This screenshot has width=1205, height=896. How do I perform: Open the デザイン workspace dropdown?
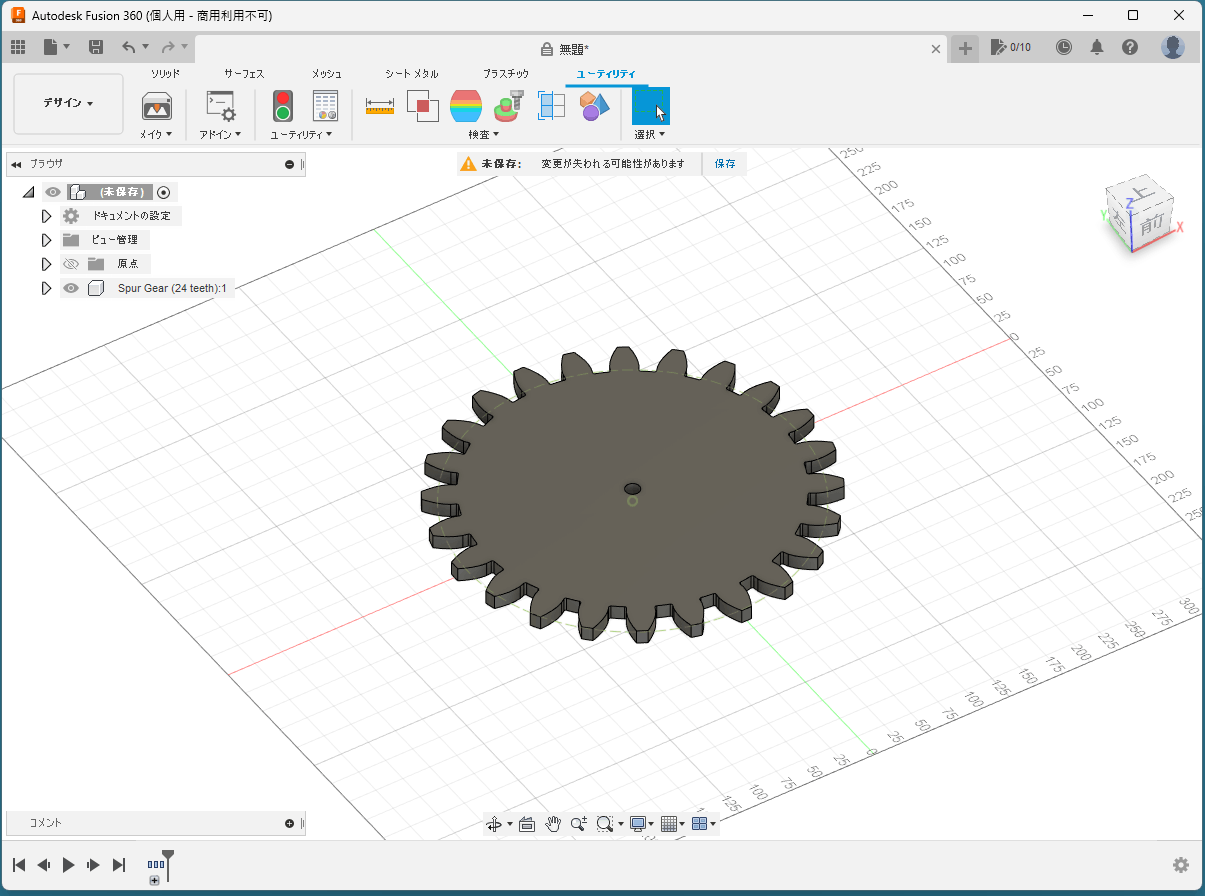pyautogui.click(x=68, y=103)
